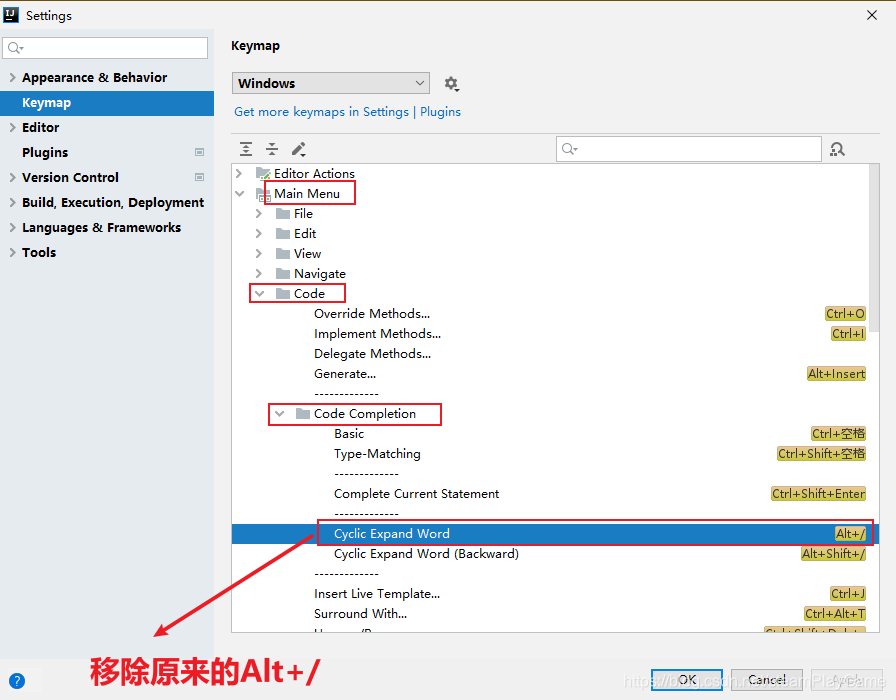
Task: Select Complete Current Statement action
Action: pyautogui.click(x=417, y=494)
